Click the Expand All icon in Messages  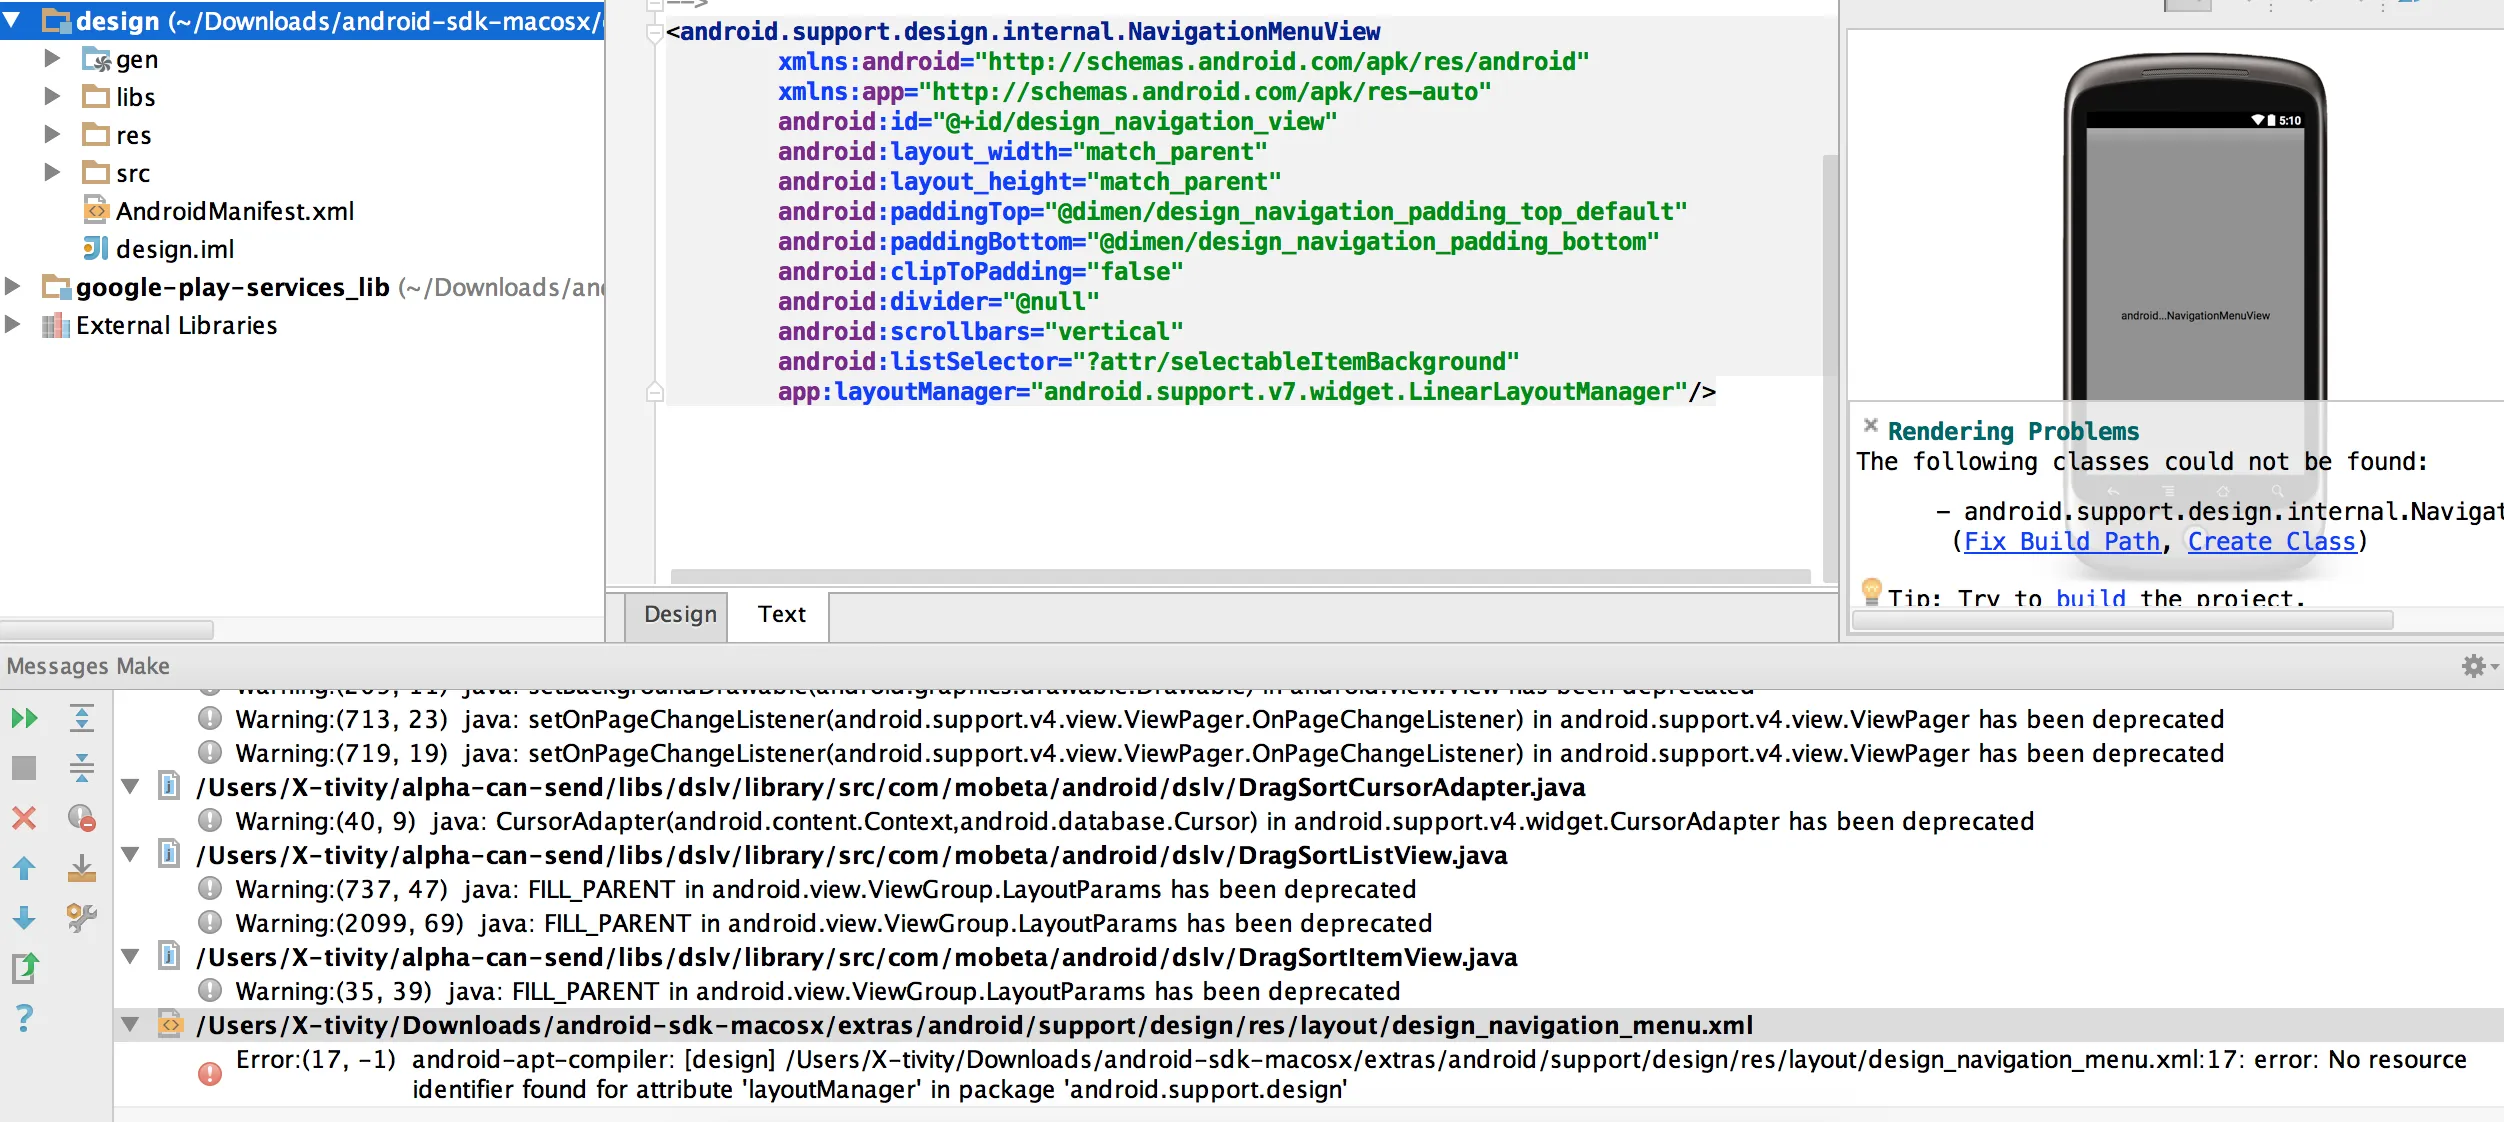pyautogui.click(x=82, y=718)
